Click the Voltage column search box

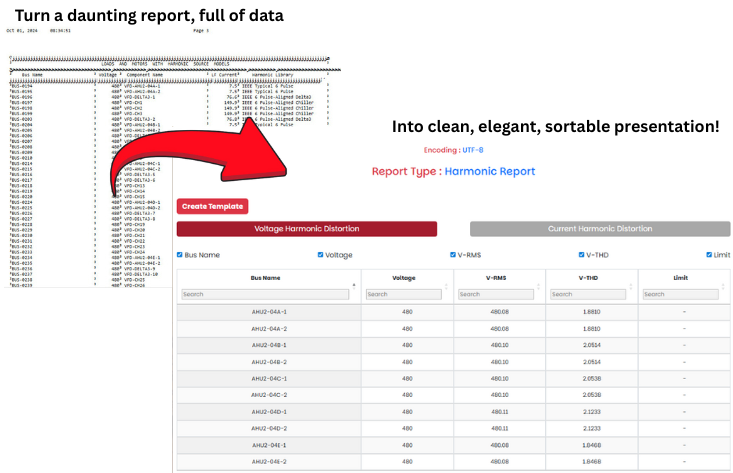[403, 295]
